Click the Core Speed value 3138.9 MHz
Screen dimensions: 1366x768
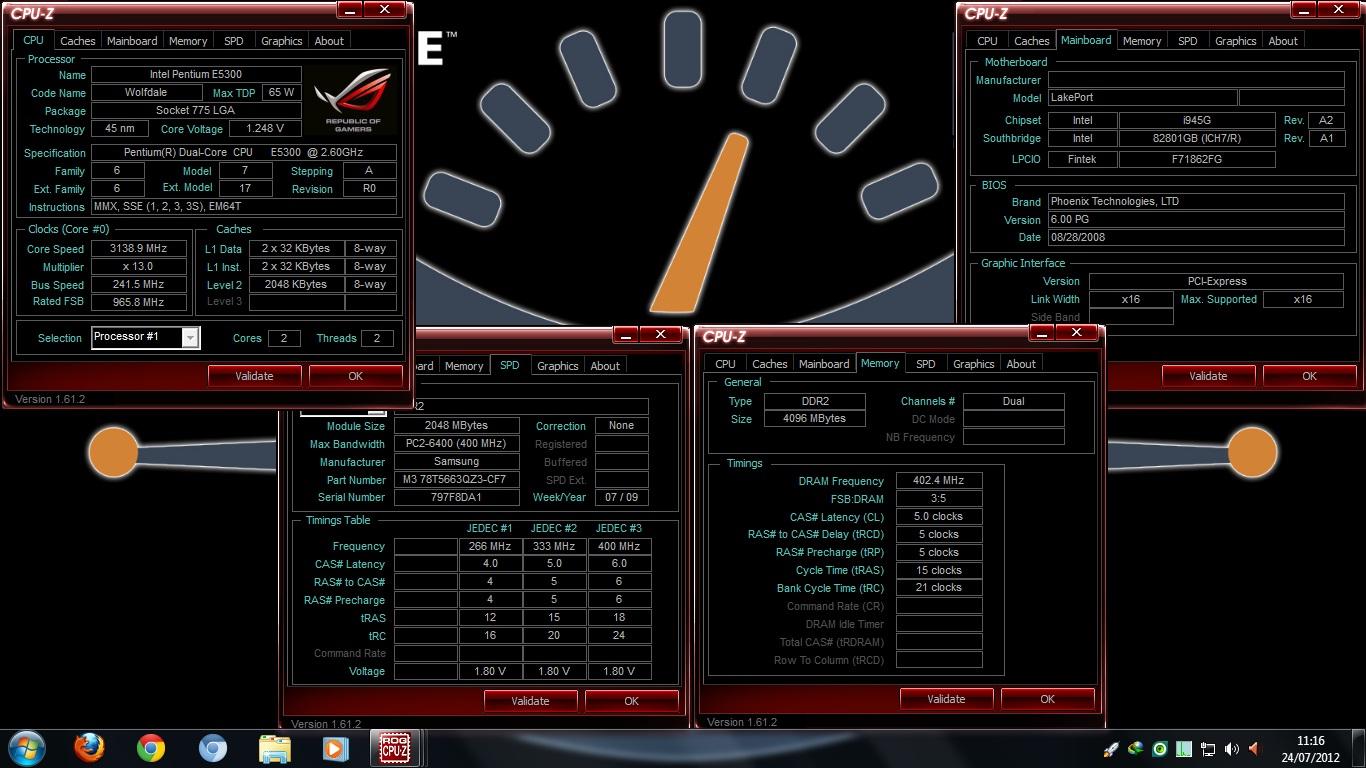point(139,249)
